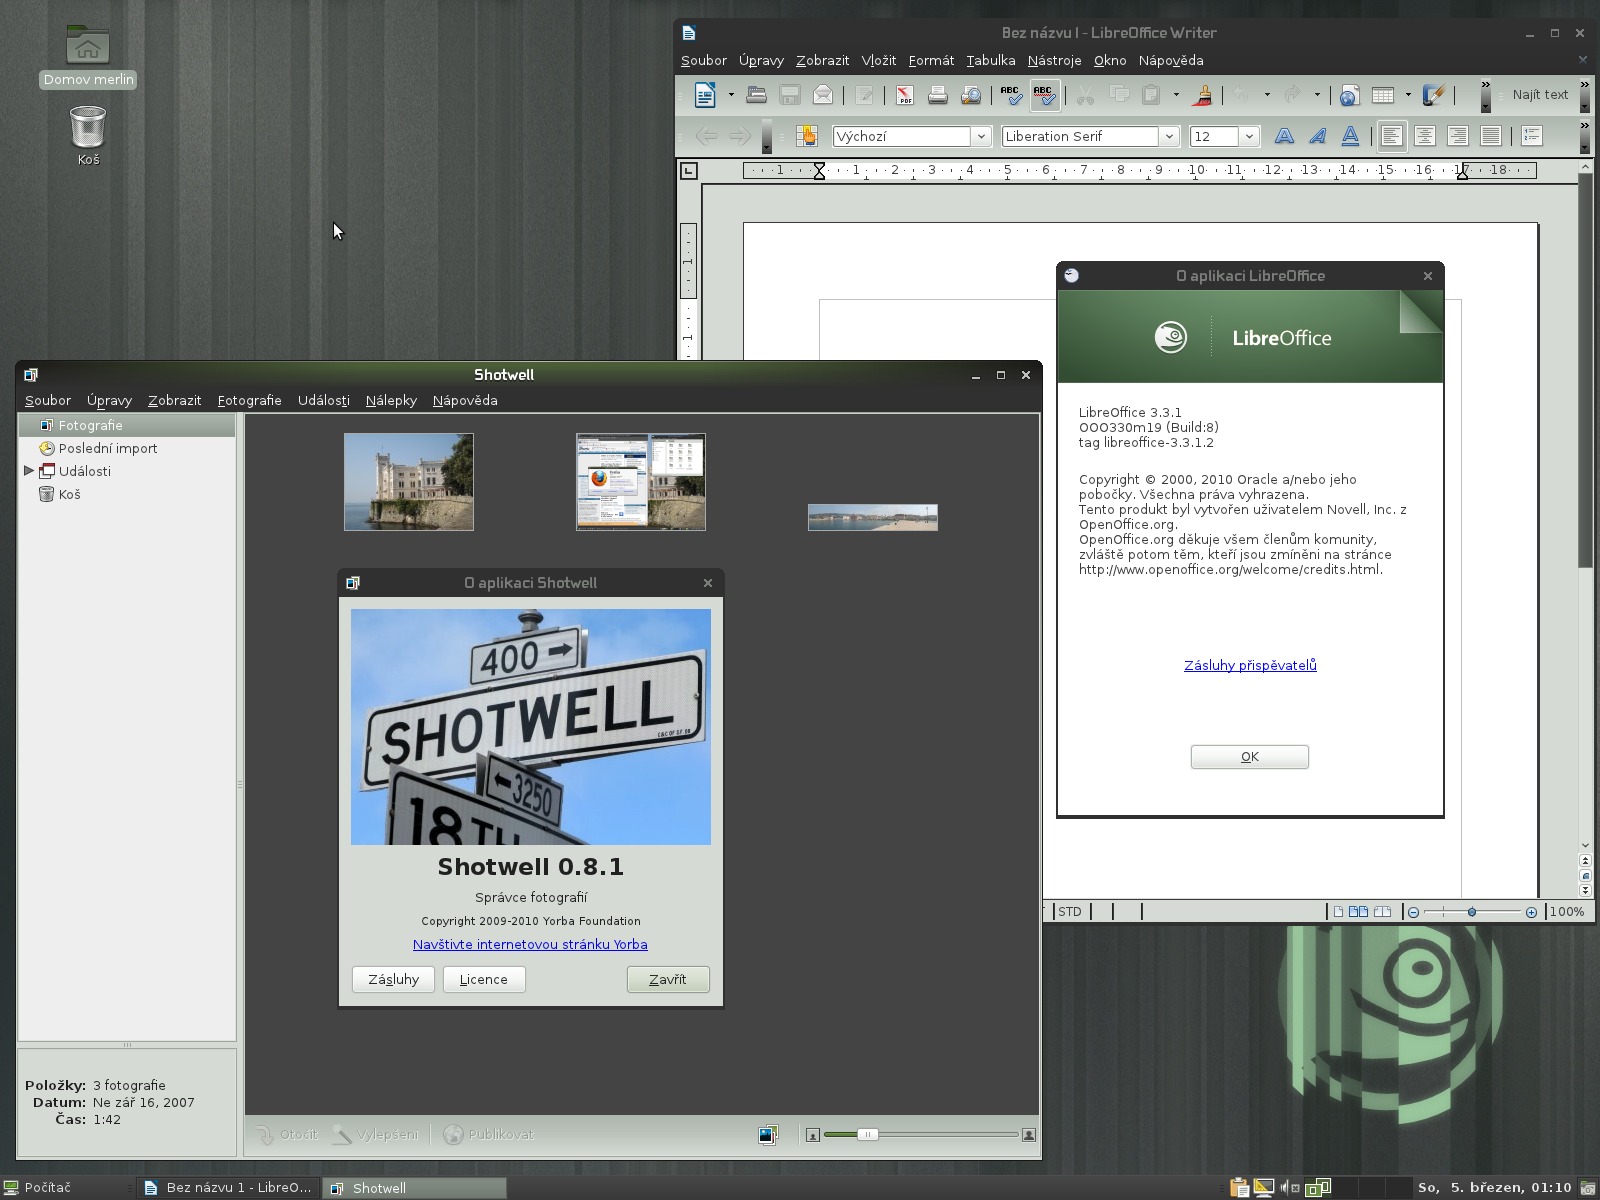This screenshot has width=1600, height=1200.
Task: Click the Open document folder icon
Action: tap(756, 95)
